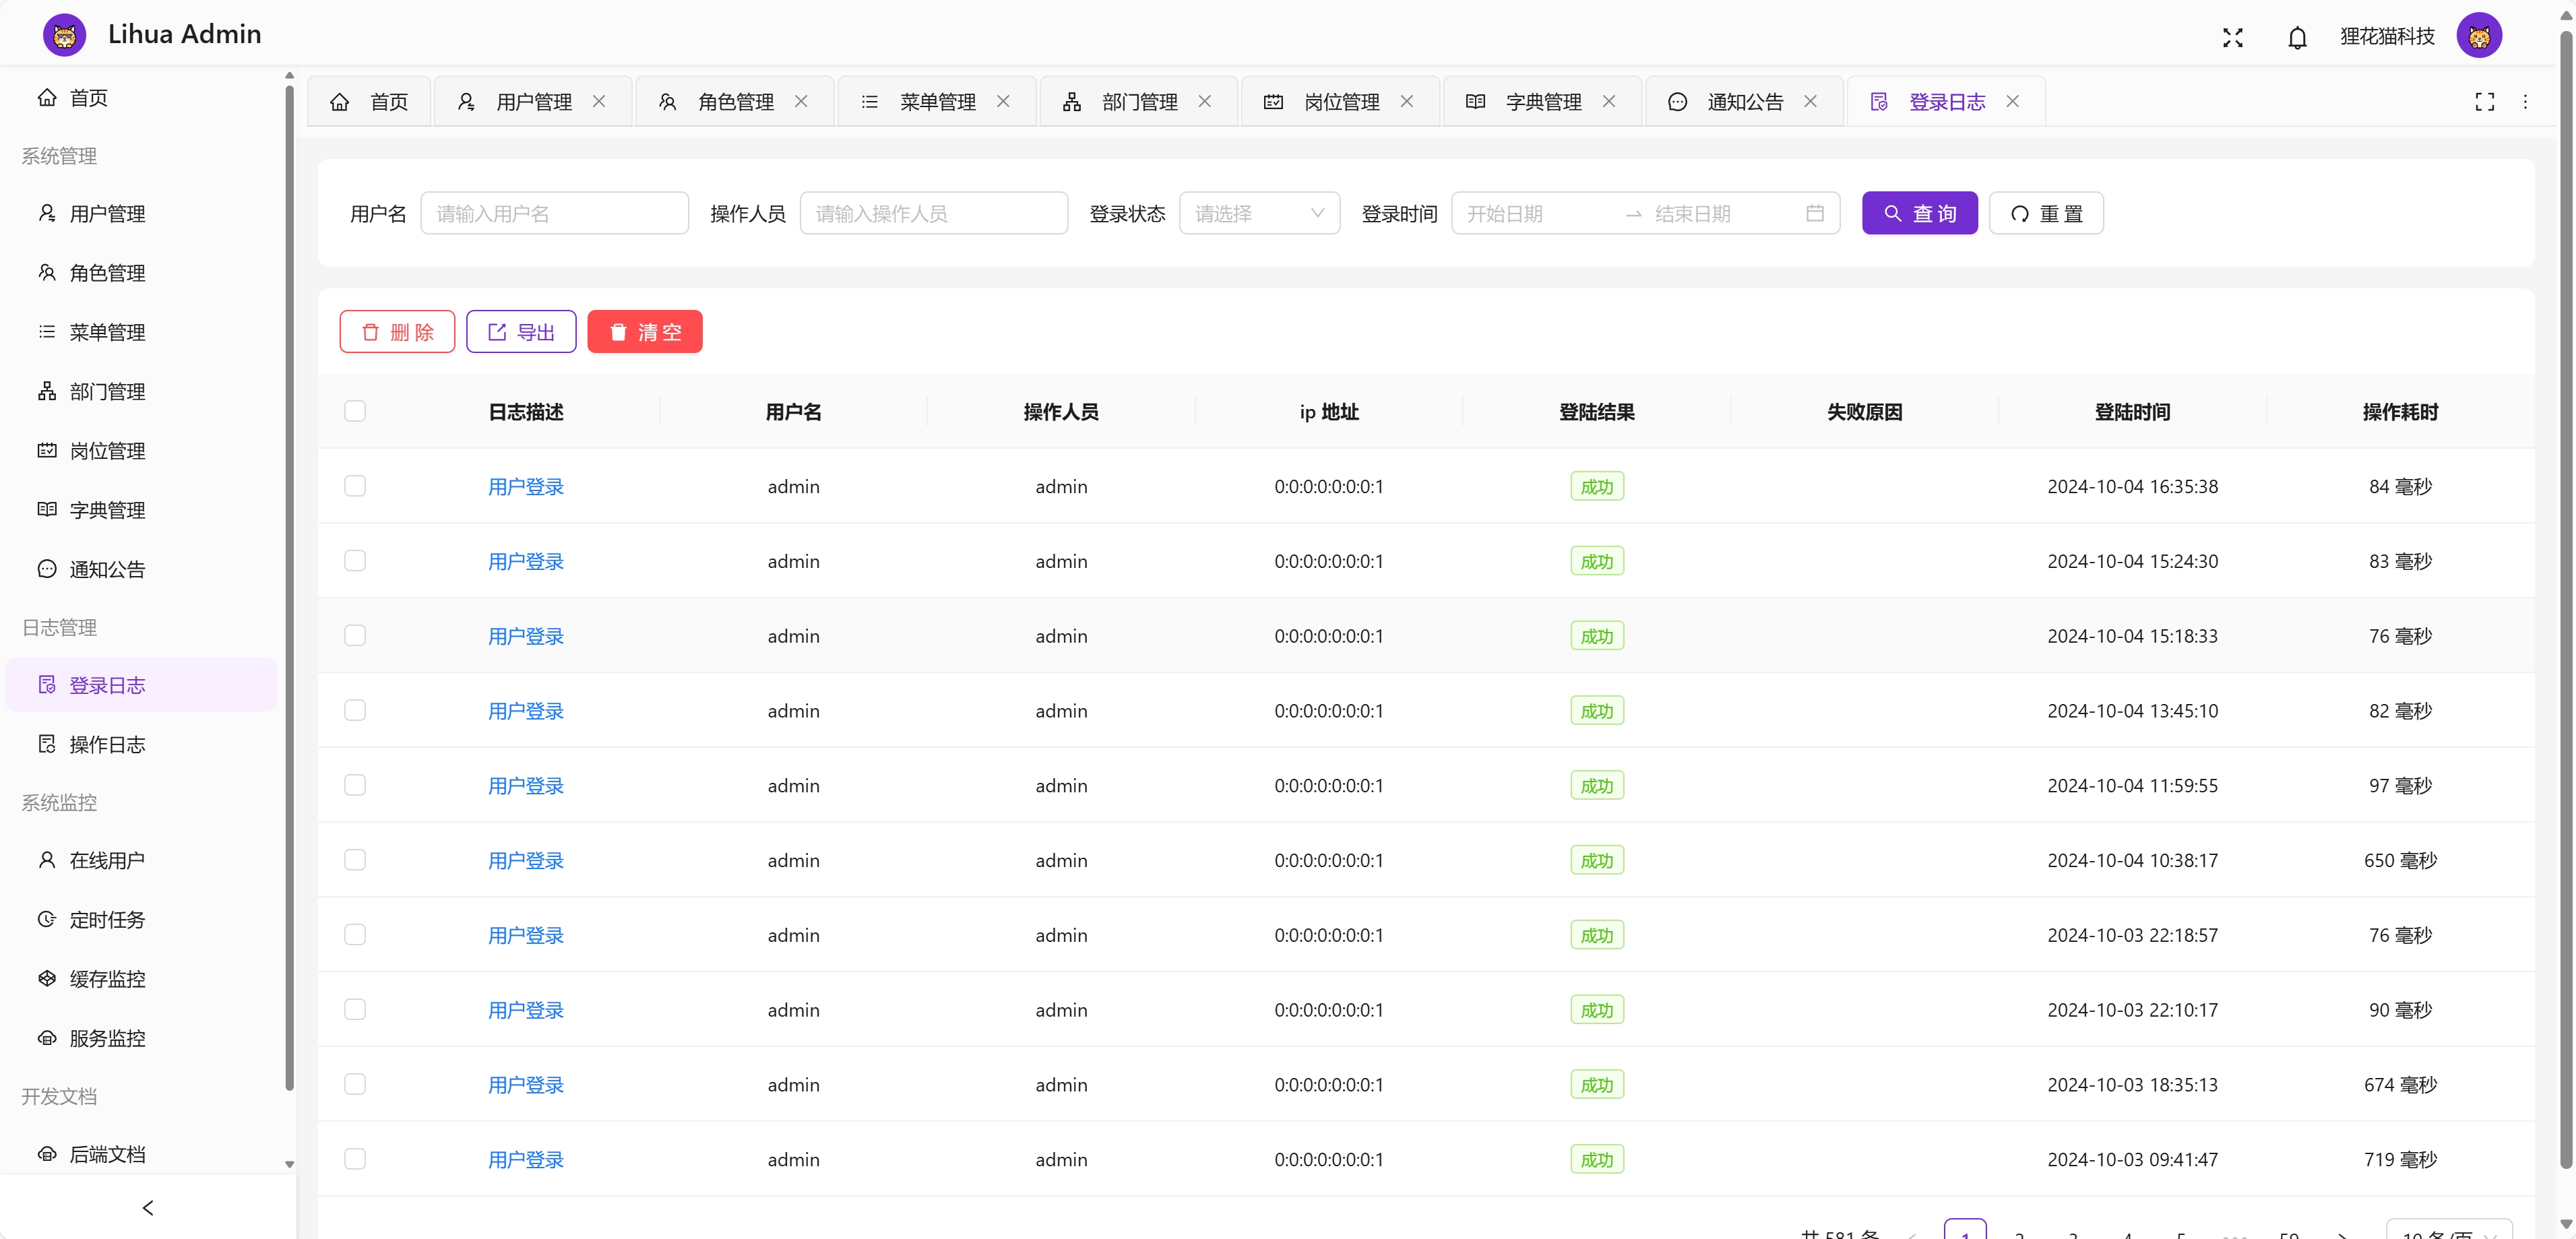Open 在线用户 in the sidebar
The width and height of the screenshot is (2576, 1239).
(142, 860)
